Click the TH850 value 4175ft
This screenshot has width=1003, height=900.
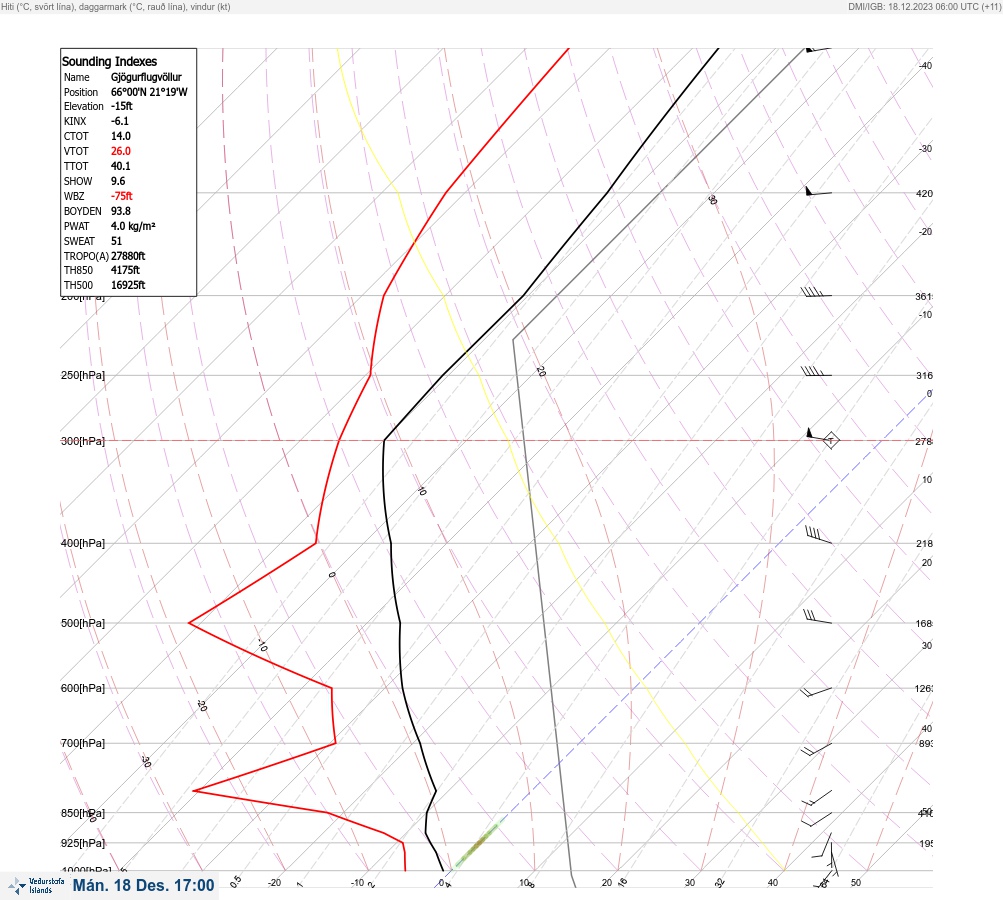click(x=125, y=270)
